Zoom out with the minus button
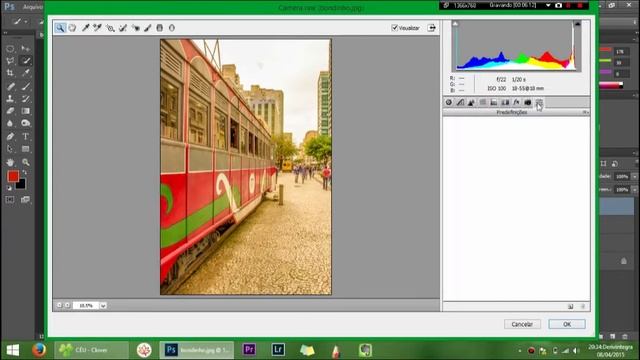This screenshot has width=640, height=360. point(59,305)
